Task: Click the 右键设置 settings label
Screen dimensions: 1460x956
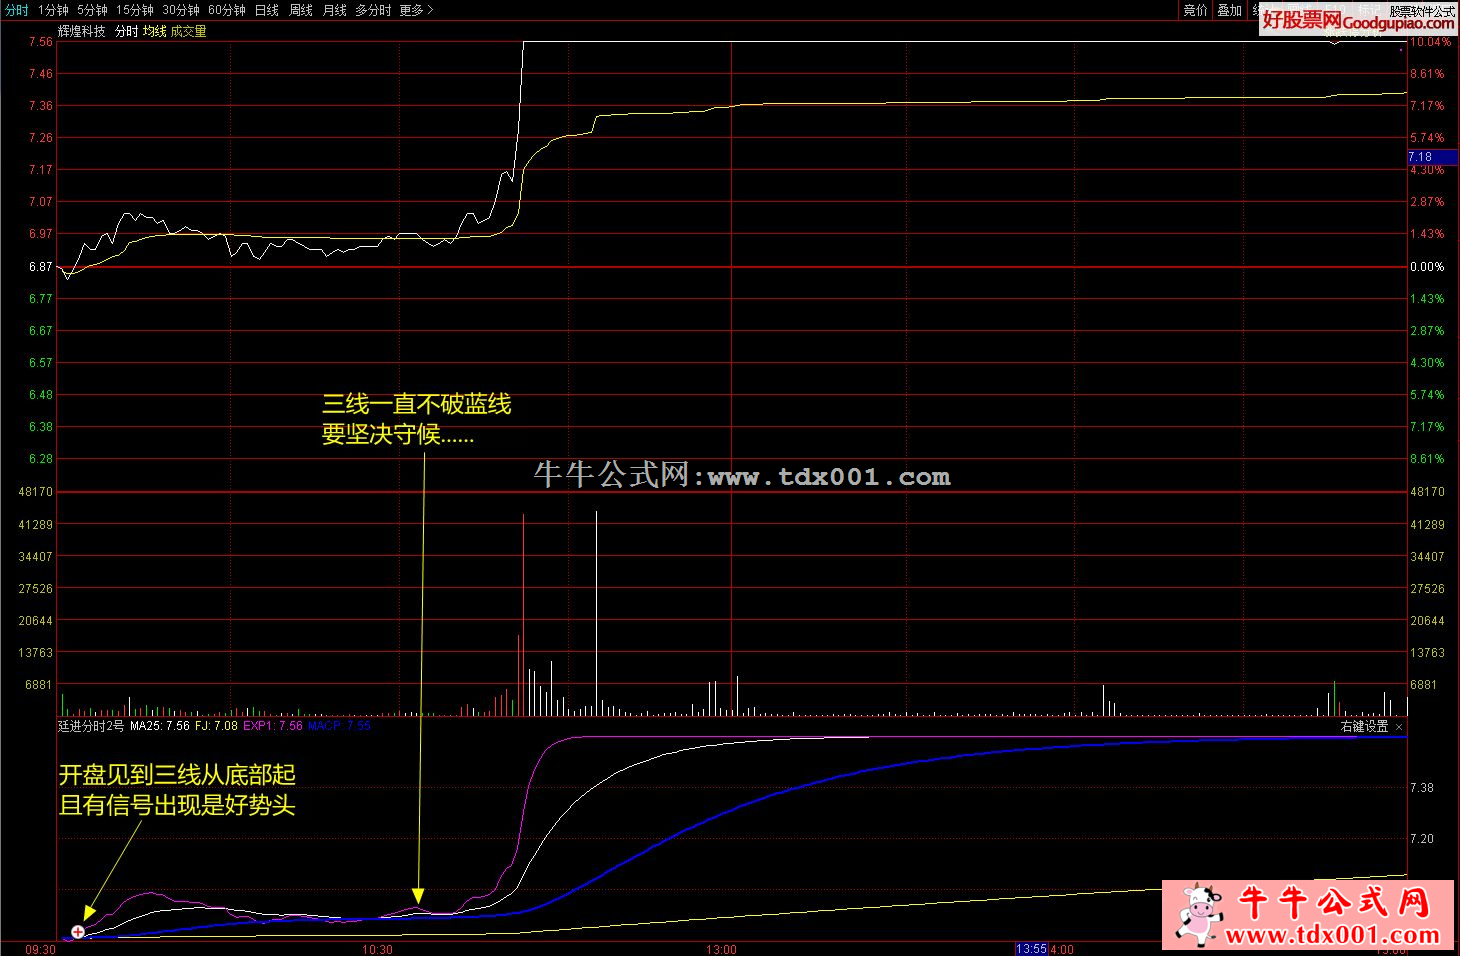Action: pos(1364,727)
